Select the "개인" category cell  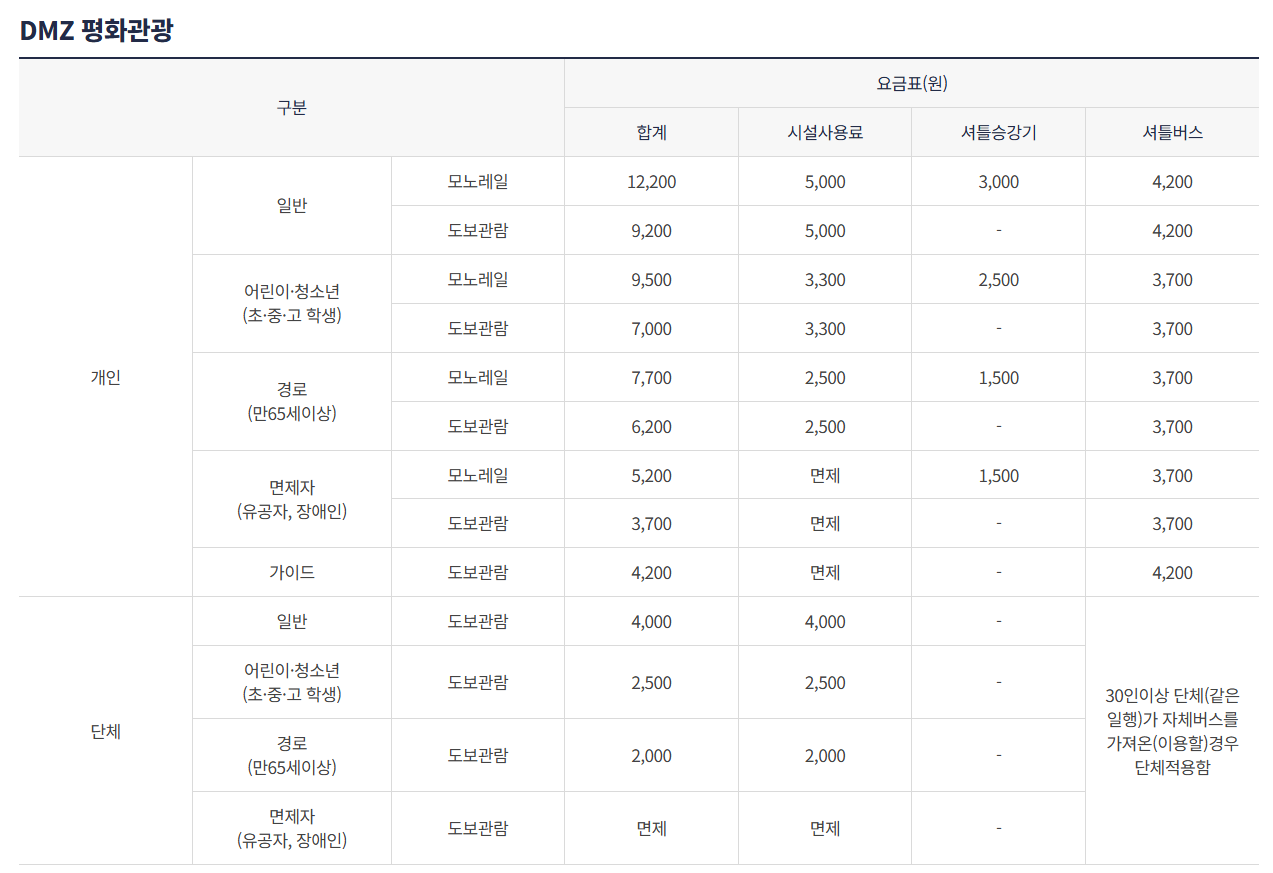click(105, 377)
